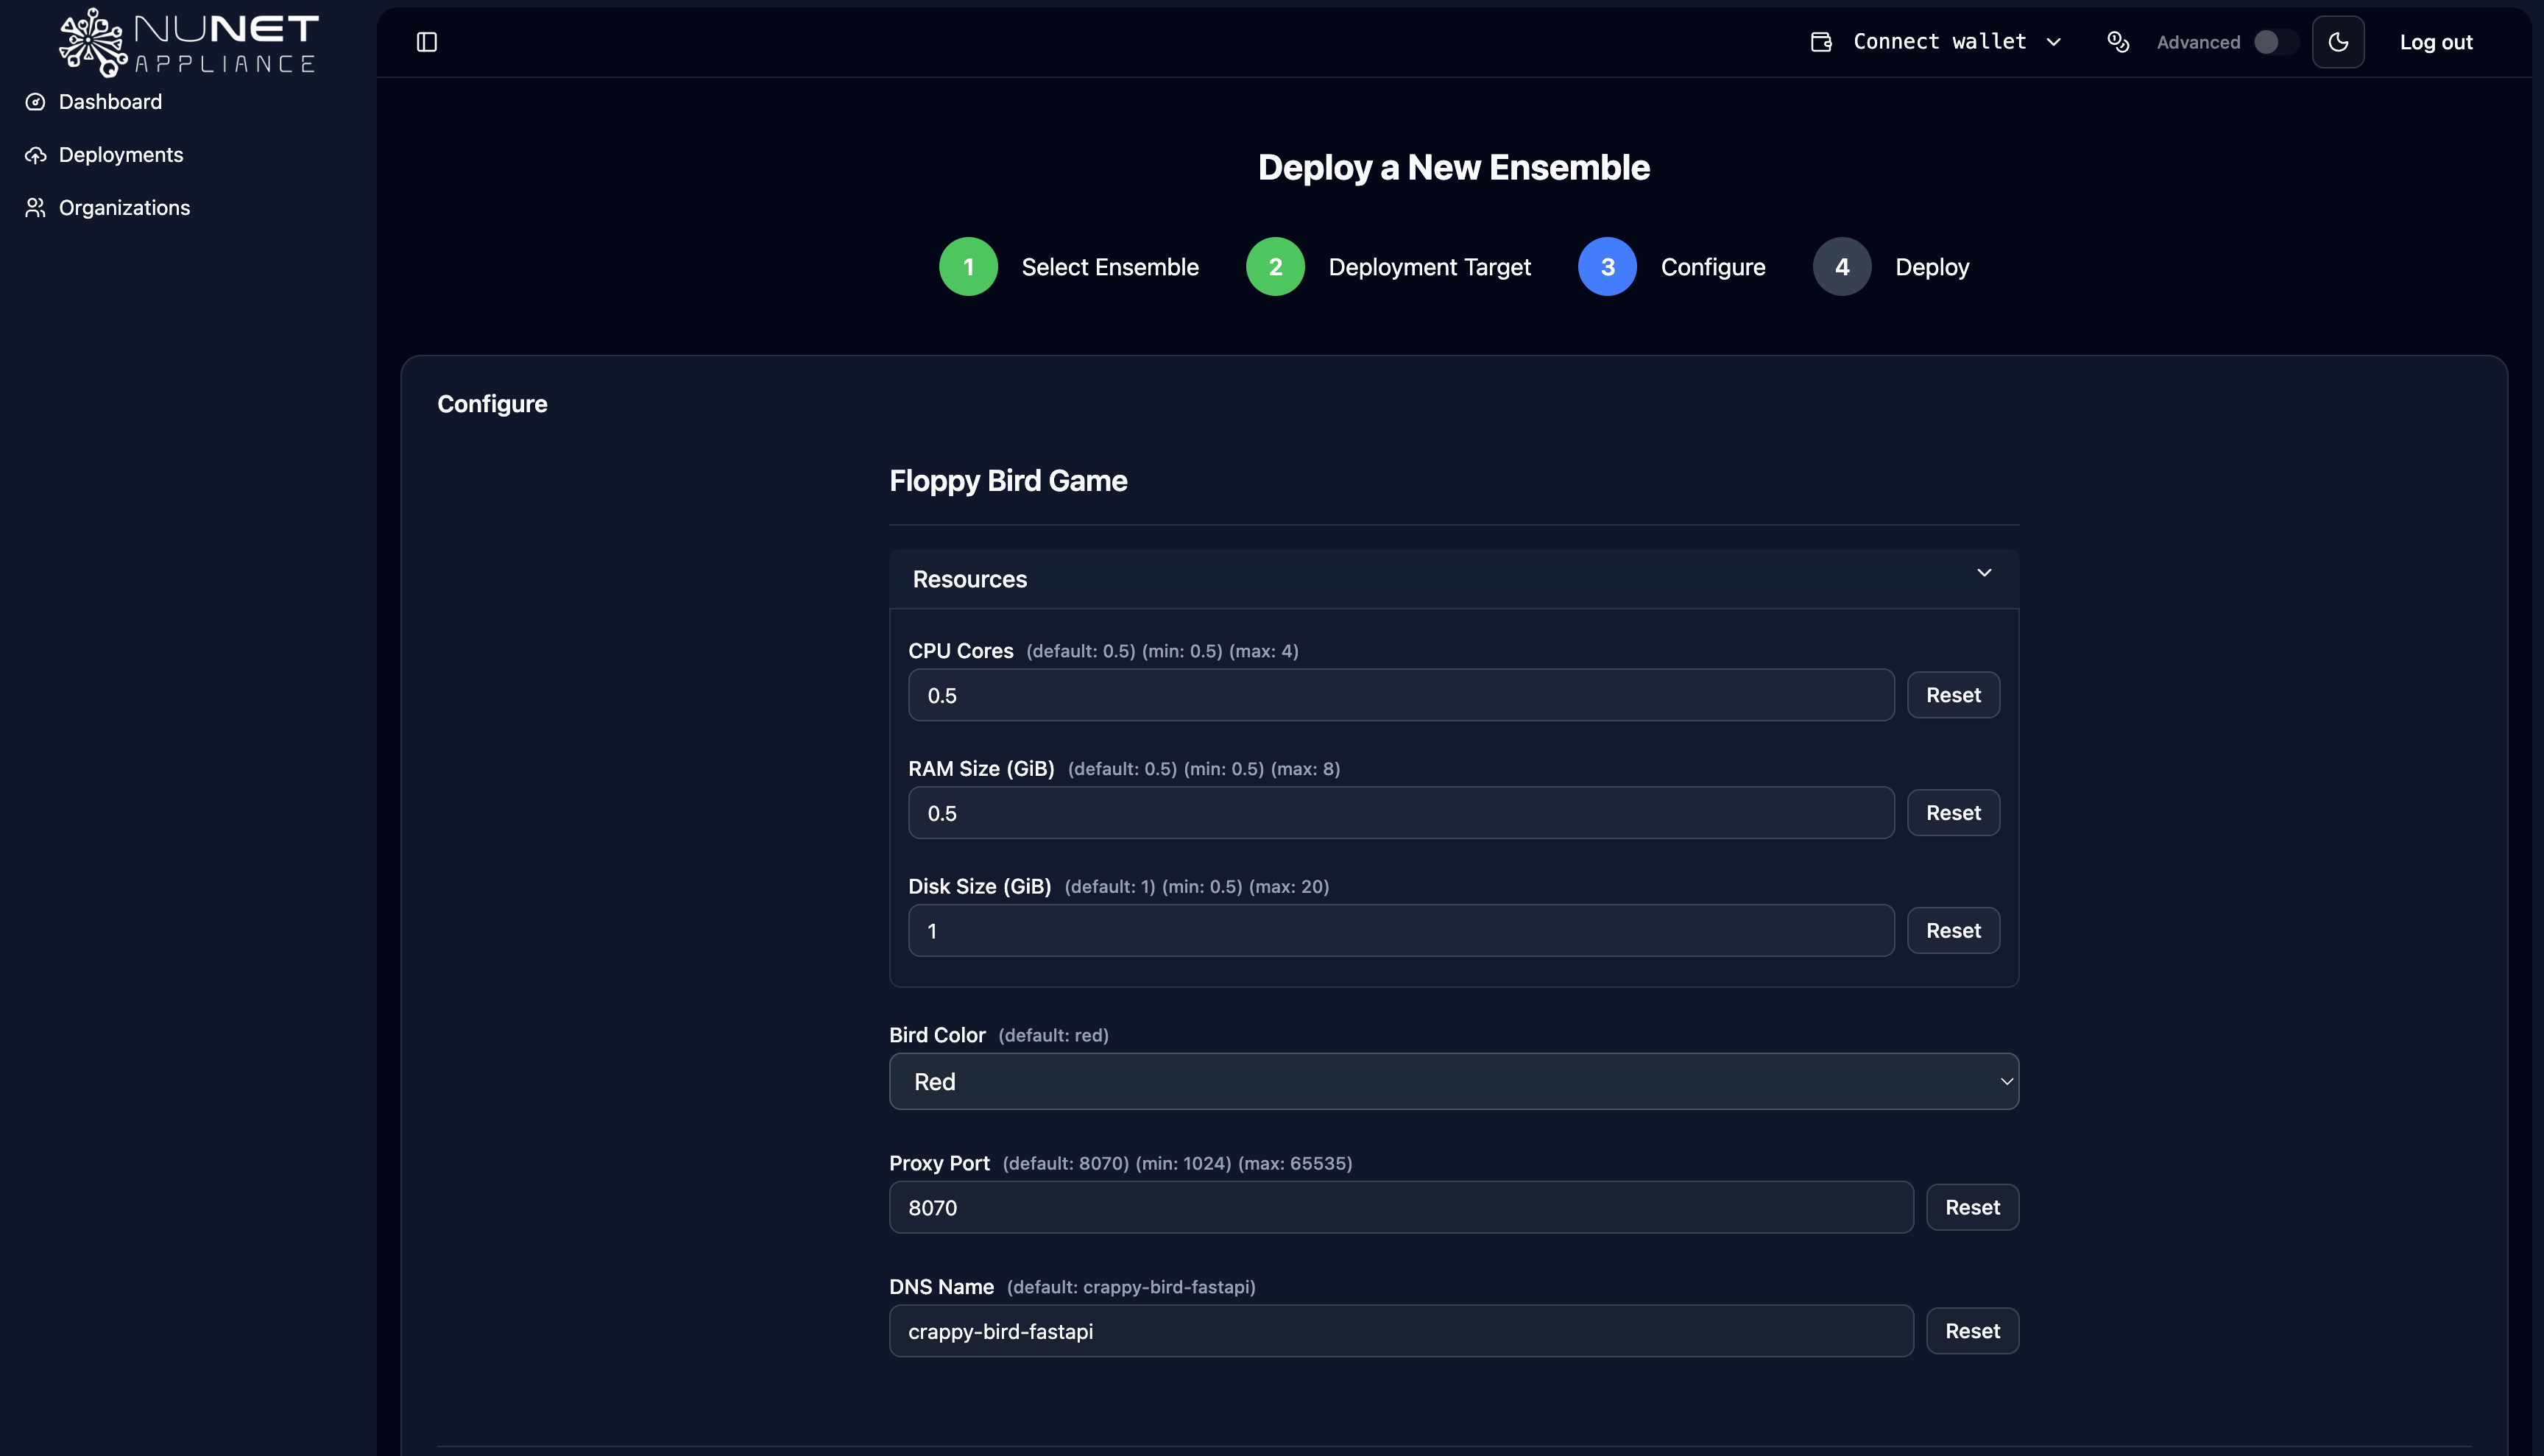Click step 2 Deployment Target circle

[x=1275, y=266]
